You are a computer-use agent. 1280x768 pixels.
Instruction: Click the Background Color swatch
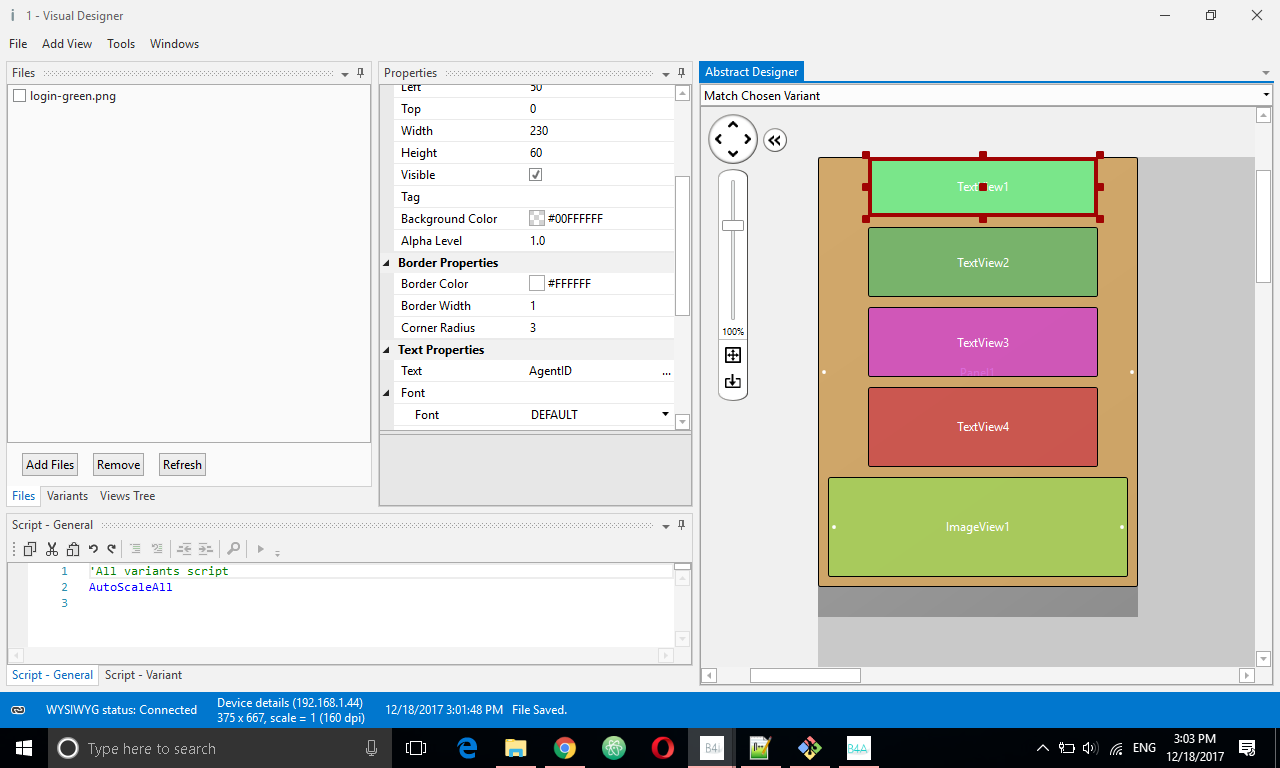[536, 219]
